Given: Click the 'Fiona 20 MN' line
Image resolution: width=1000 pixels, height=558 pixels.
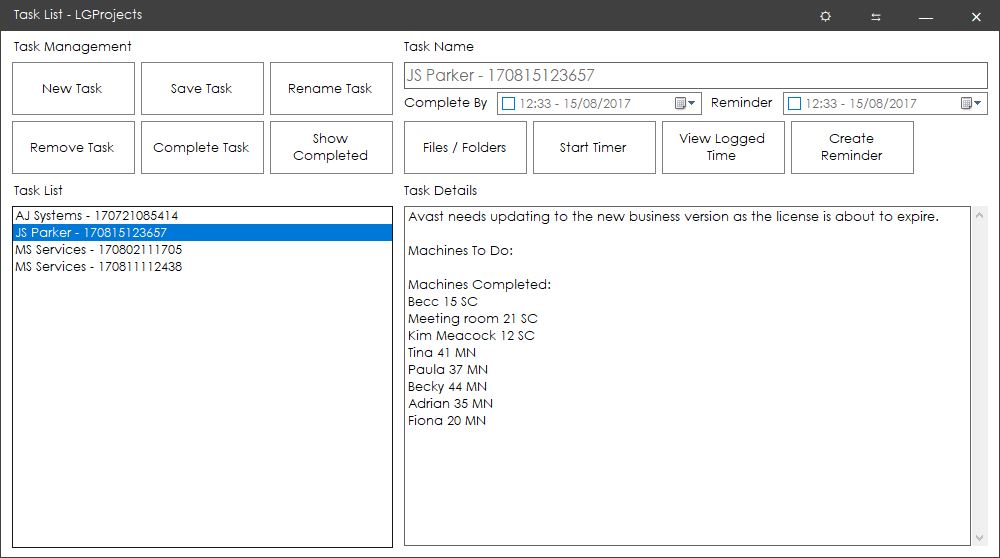Looking at the screenshot, I should pos(447,420).
